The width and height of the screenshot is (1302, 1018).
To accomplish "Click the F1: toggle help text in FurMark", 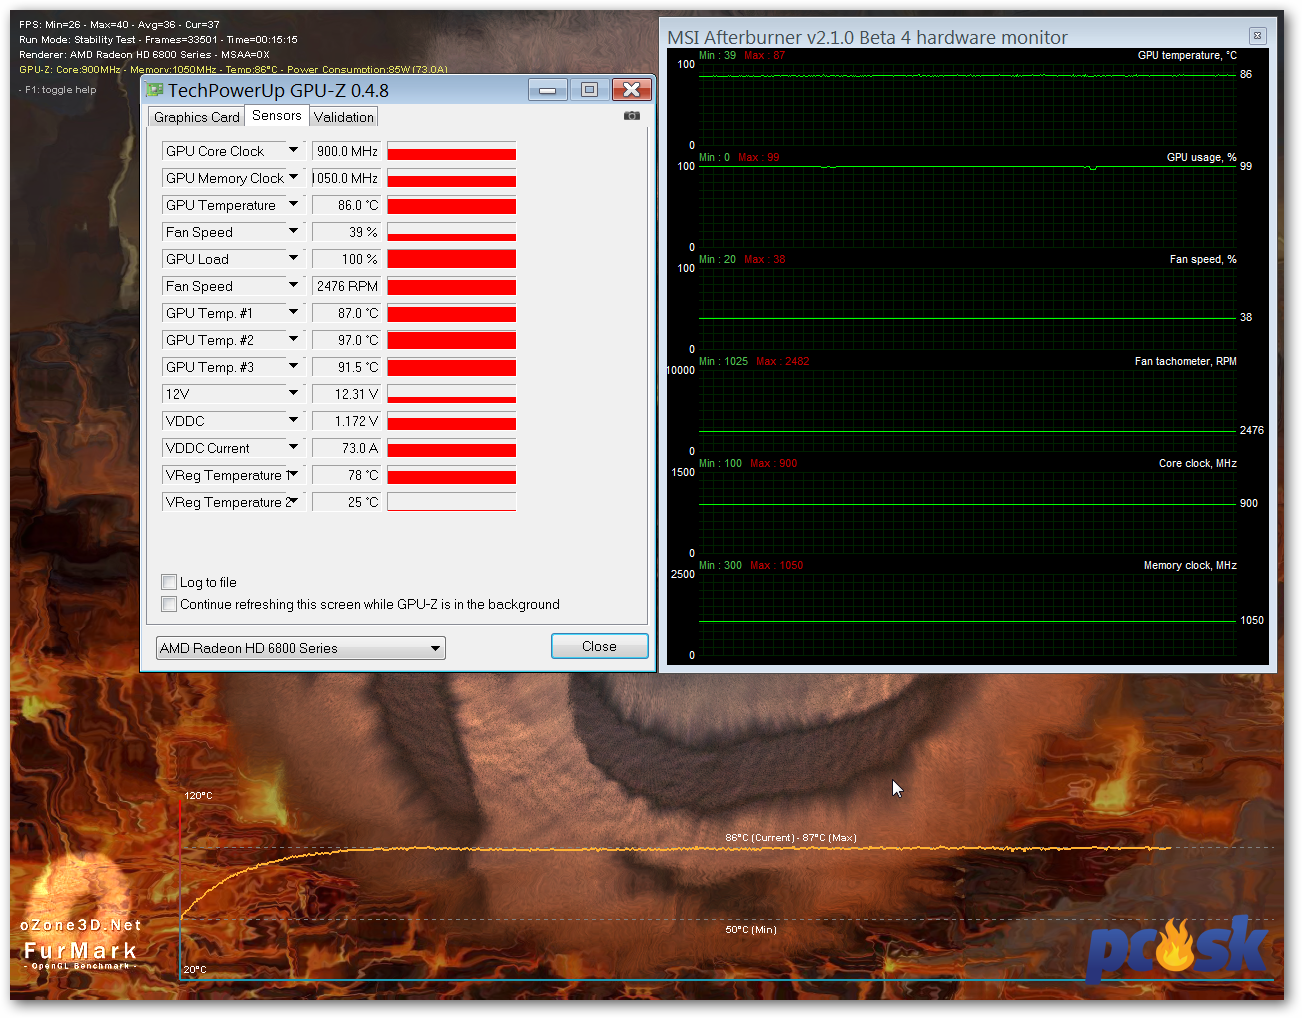I will tap(58, 90).
